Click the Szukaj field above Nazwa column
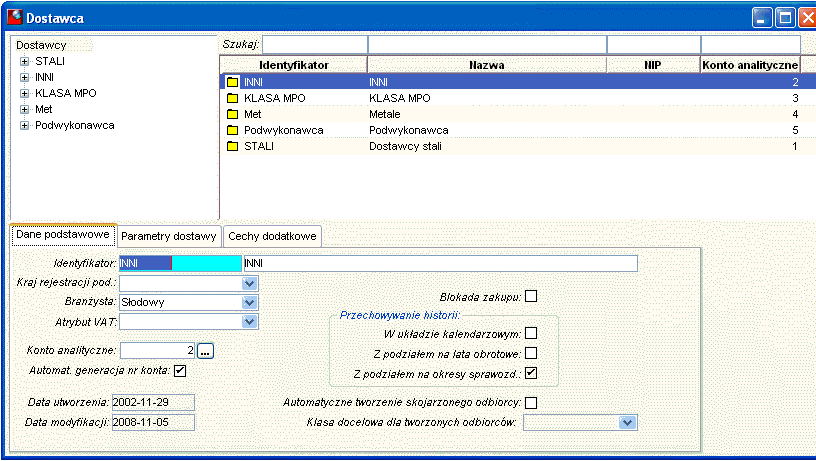816x461 pixels. click(x=487, y=45)
